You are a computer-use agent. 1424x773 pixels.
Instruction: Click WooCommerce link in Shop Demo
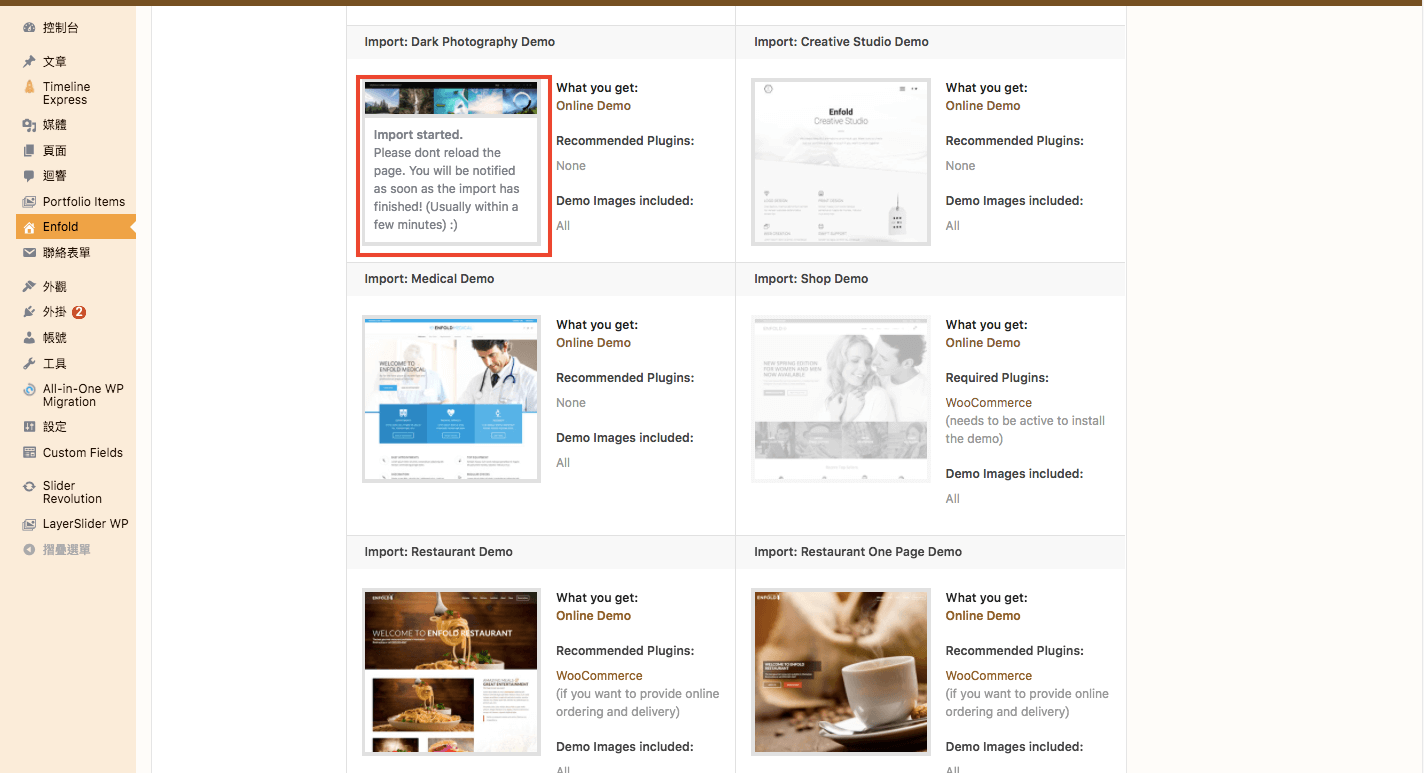pos(989,403)
